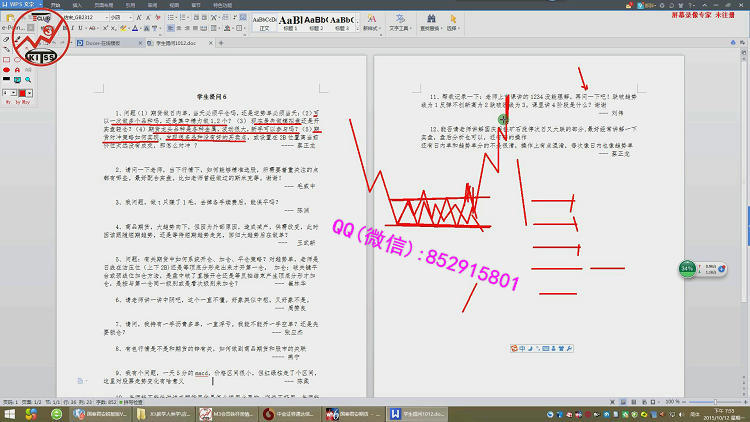Switch to the 插入 ribbon tab

[74, 5]
